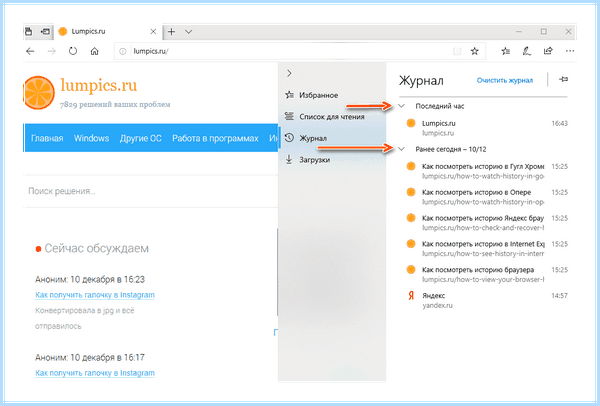Open Список для чтения section
The height and width of the screenshot is (406, 600).
(x=332, y=117)
